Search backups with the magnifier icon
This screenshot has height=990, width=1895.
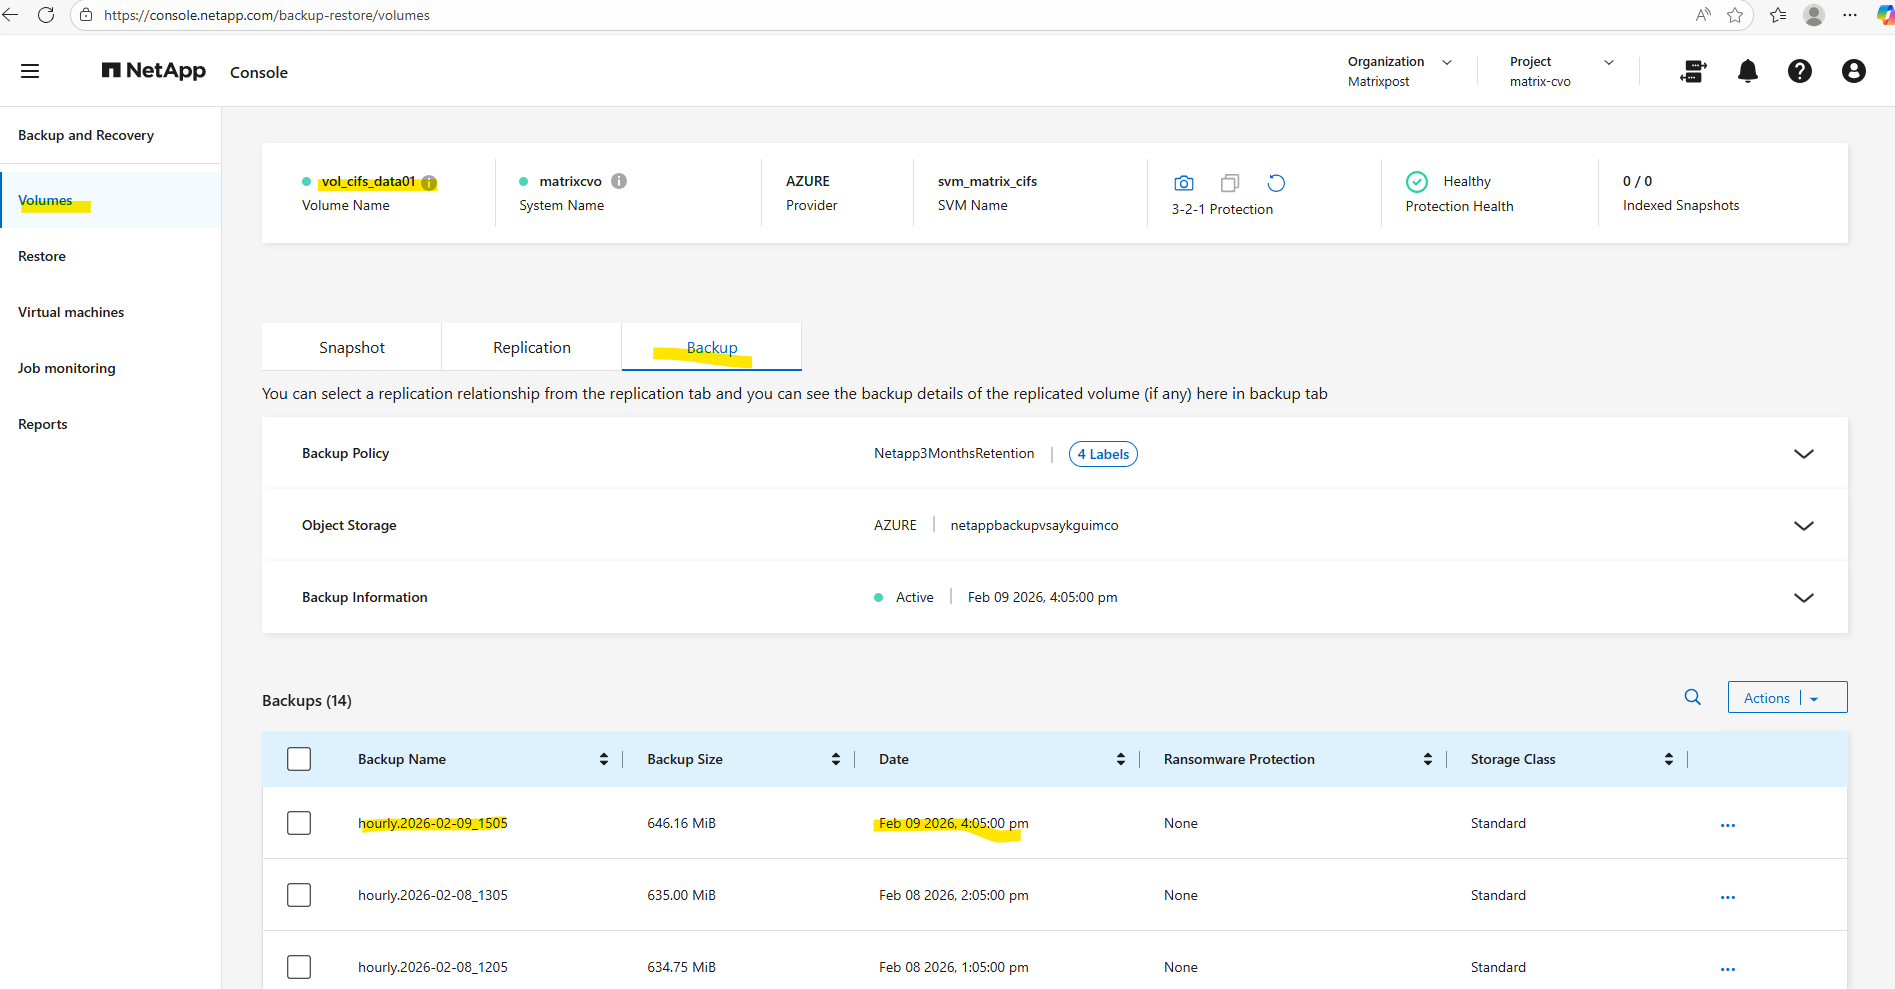(1692, 697)
